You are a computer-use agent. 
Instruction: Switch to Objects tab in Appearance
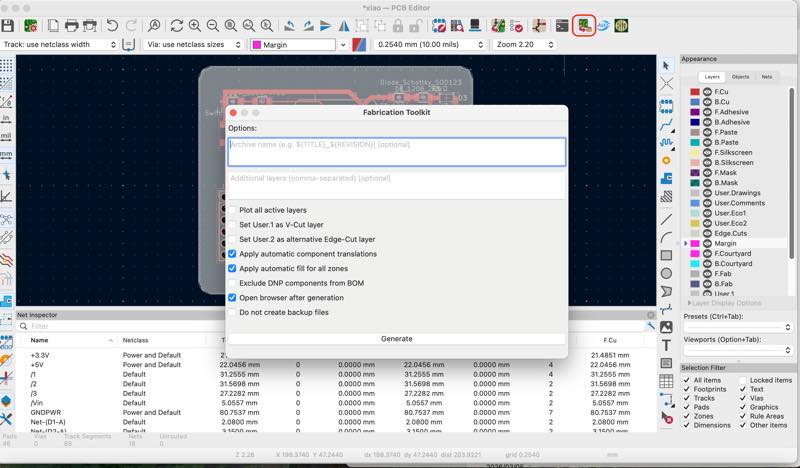click(x=740, y=77)
